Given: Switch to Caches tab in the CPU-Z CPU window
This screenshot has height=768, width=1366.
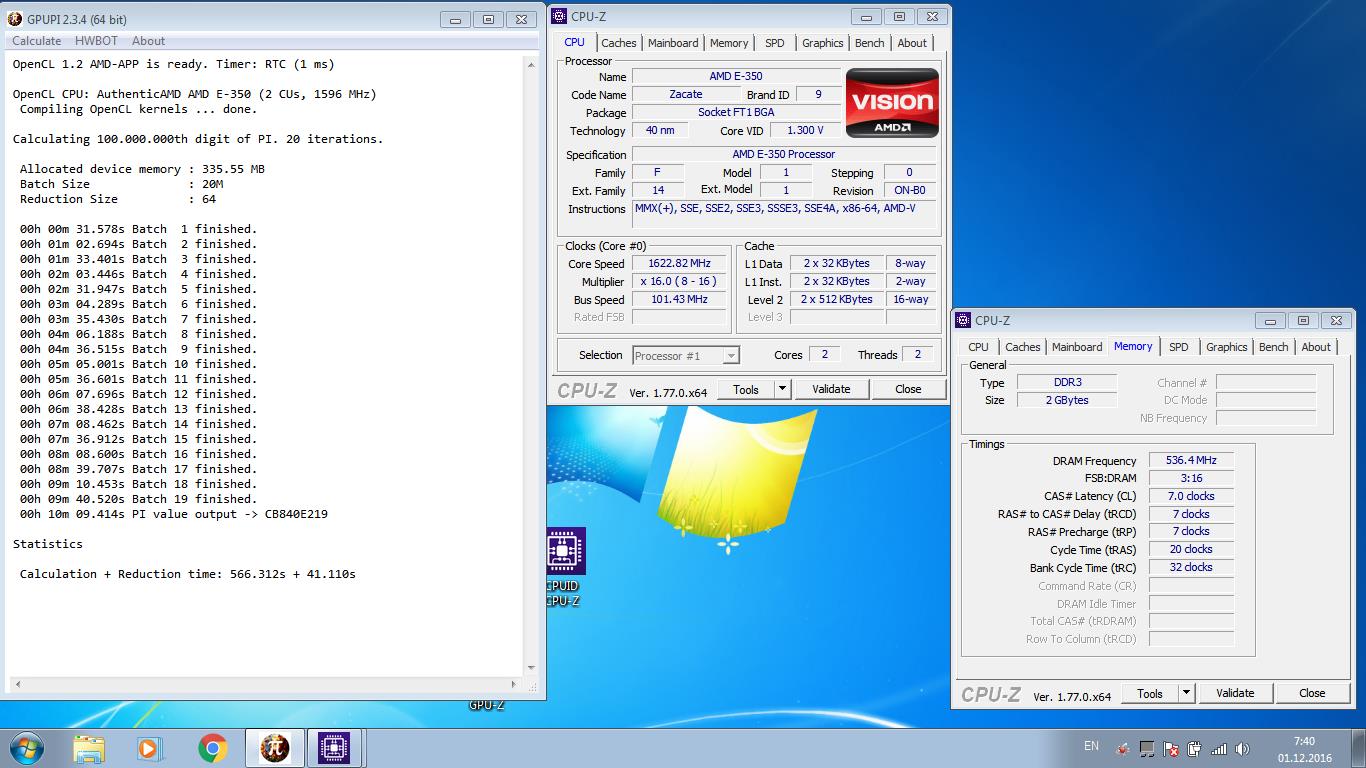Looking at the screenshot, I should pos(618,43).
